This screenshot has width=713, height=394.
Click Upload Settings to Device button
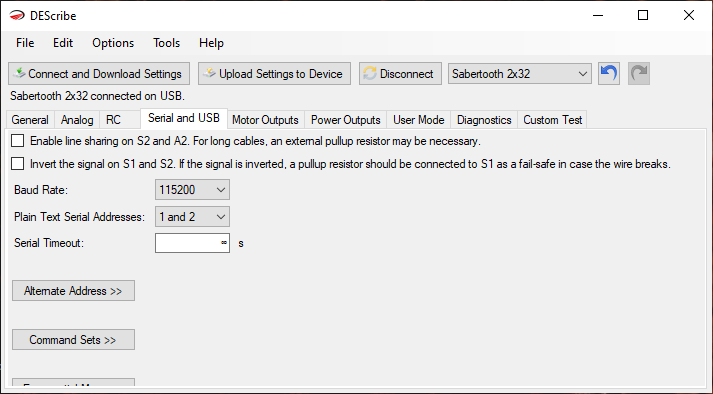pyautogui.click(x=274, y=74)
